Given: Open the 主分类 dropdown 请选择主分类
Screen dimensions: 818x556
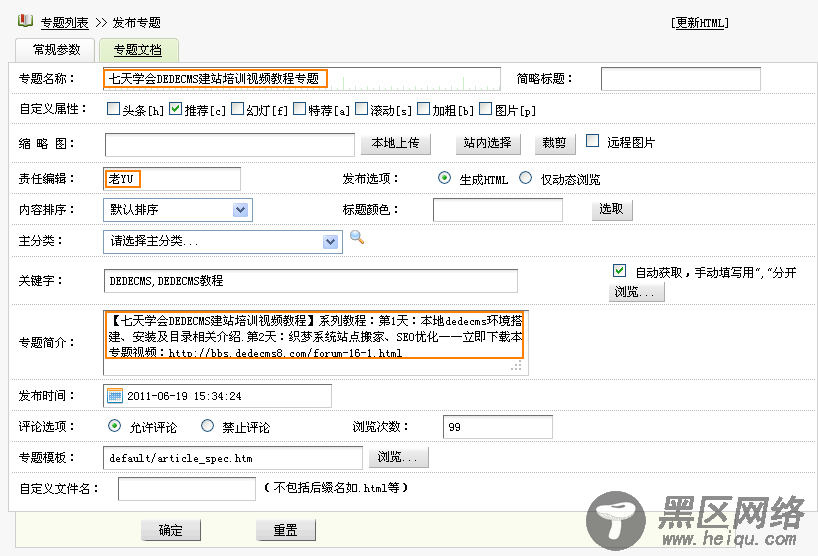Looking at the screenshot, I should pos(223,242).
